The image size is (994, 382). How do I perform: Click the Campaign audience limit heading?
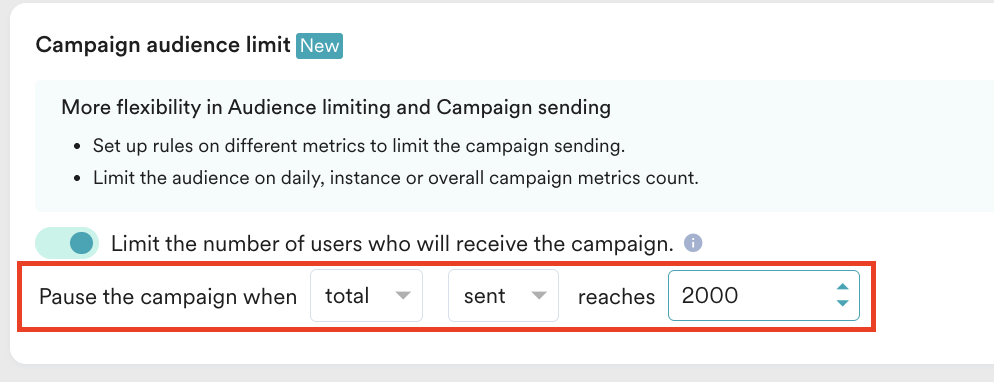tap(163, 46)
